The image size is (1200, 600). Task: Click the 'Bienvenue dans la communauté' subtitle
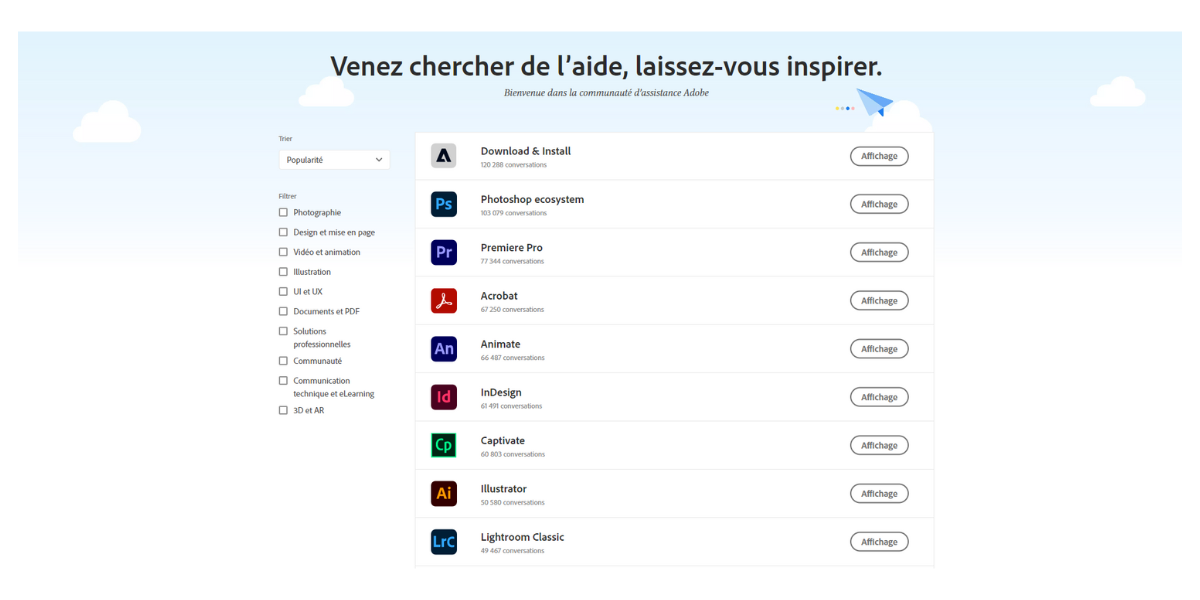click(607, 93)
